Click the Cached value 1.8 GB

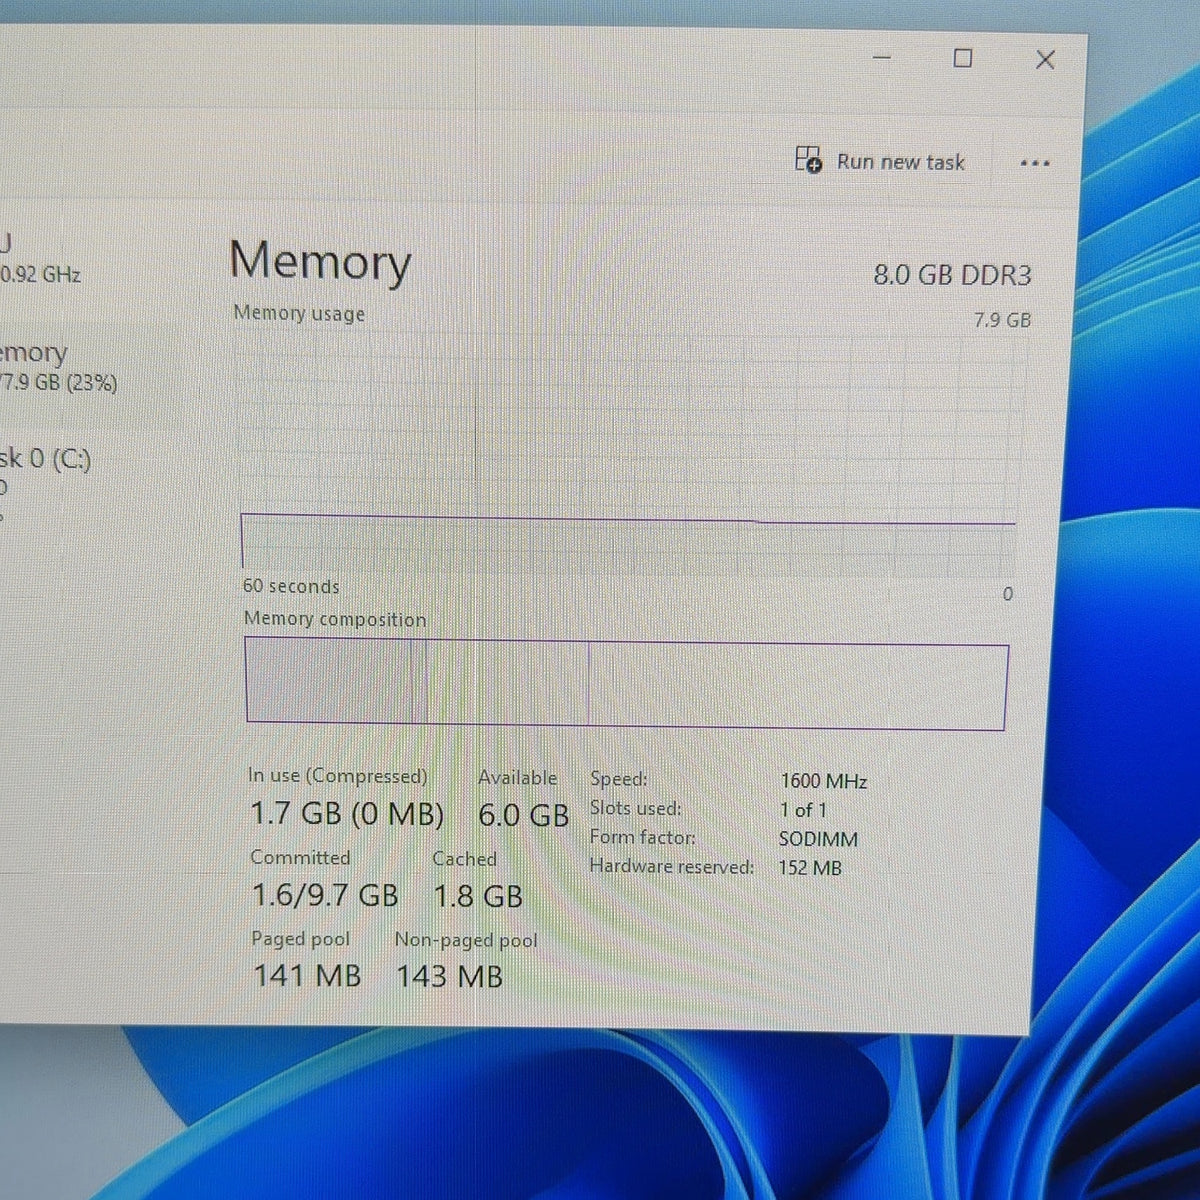tap(477, 896)
